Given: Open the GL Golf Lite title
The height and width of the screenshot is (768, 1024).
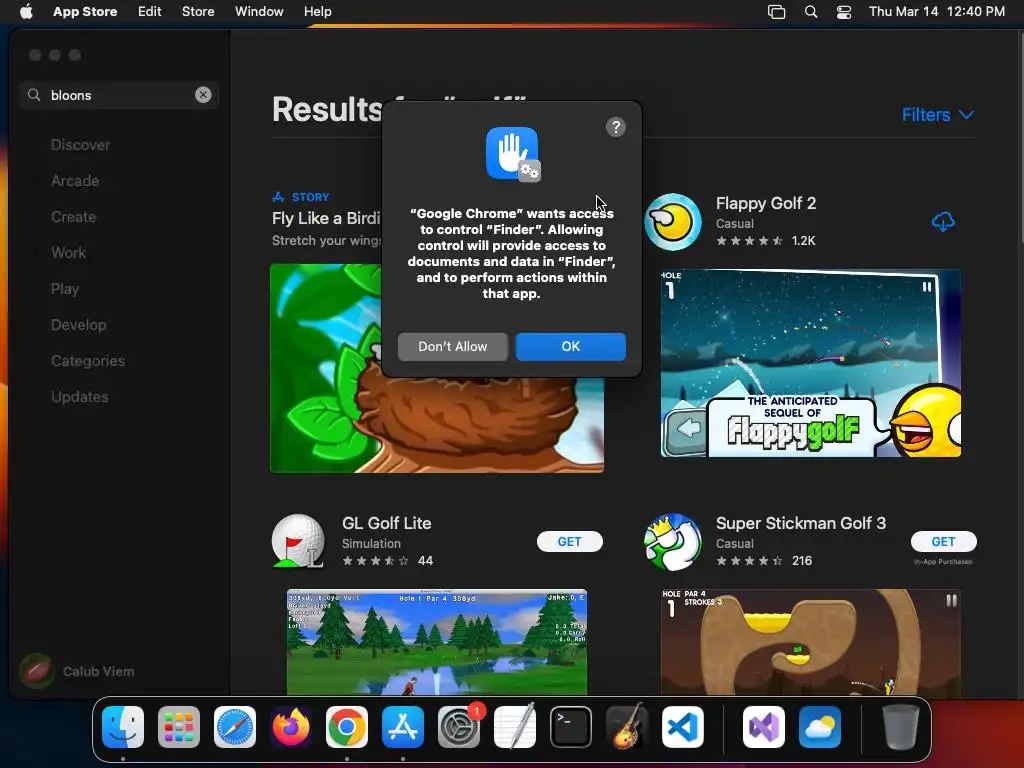Looking at the screenshot, I should (386, 523).
